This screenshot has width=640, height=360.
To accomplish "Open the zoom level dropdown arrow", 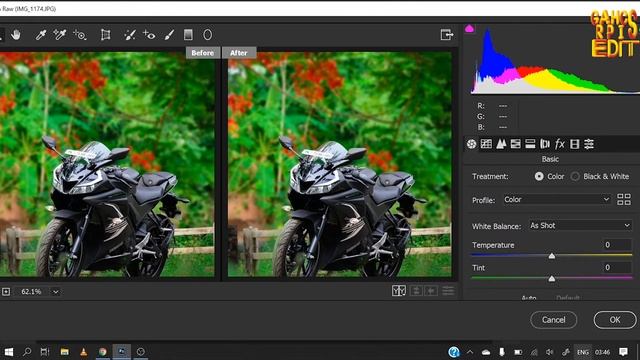I will tap(56, 292).
